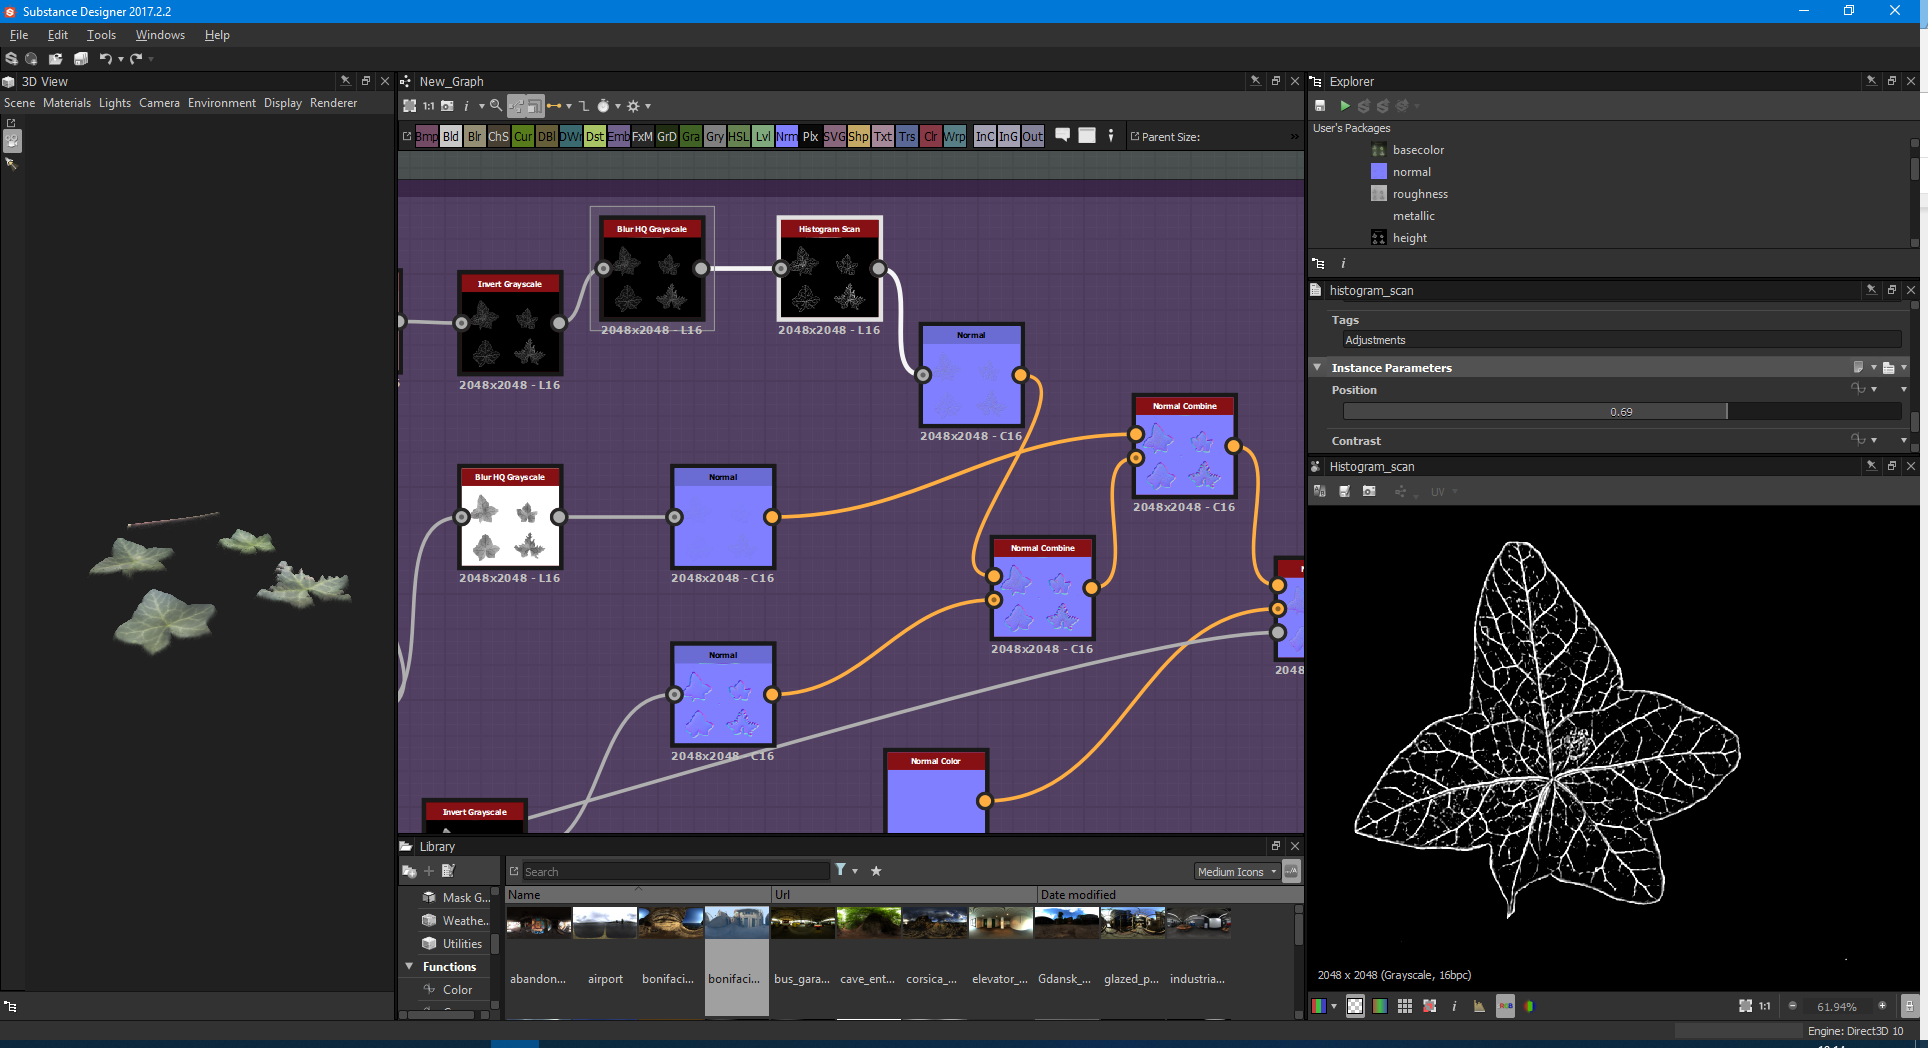1928x1048 pixels.
Task: Zoom out in the Histogram_scan 2D view
Action: click(x=1792, y=1006)
